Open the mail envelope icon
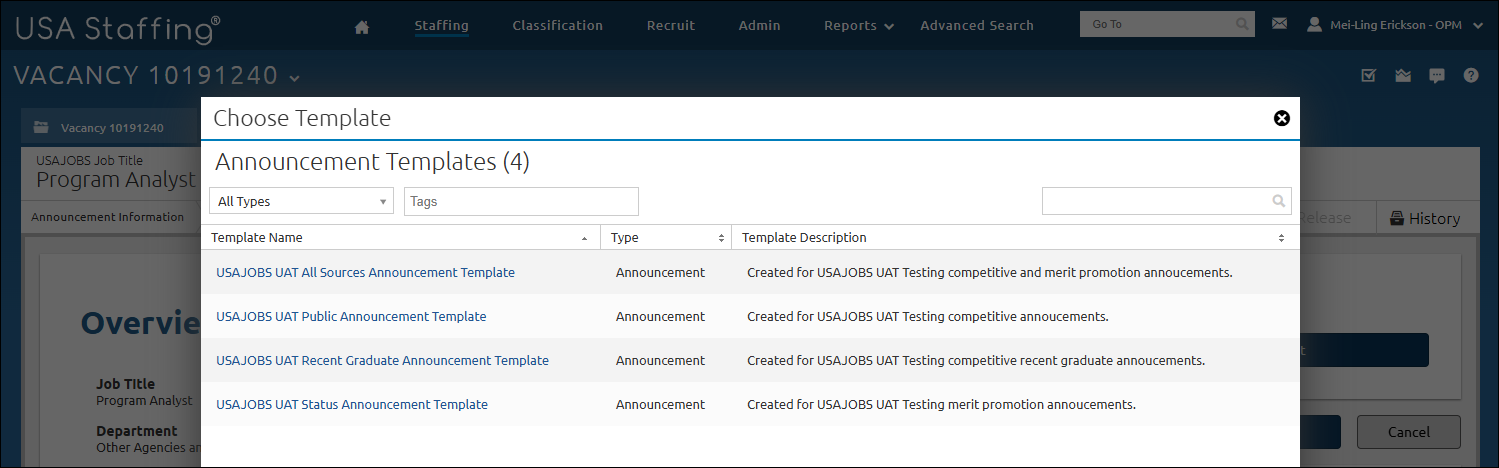 click(1279, 24)
